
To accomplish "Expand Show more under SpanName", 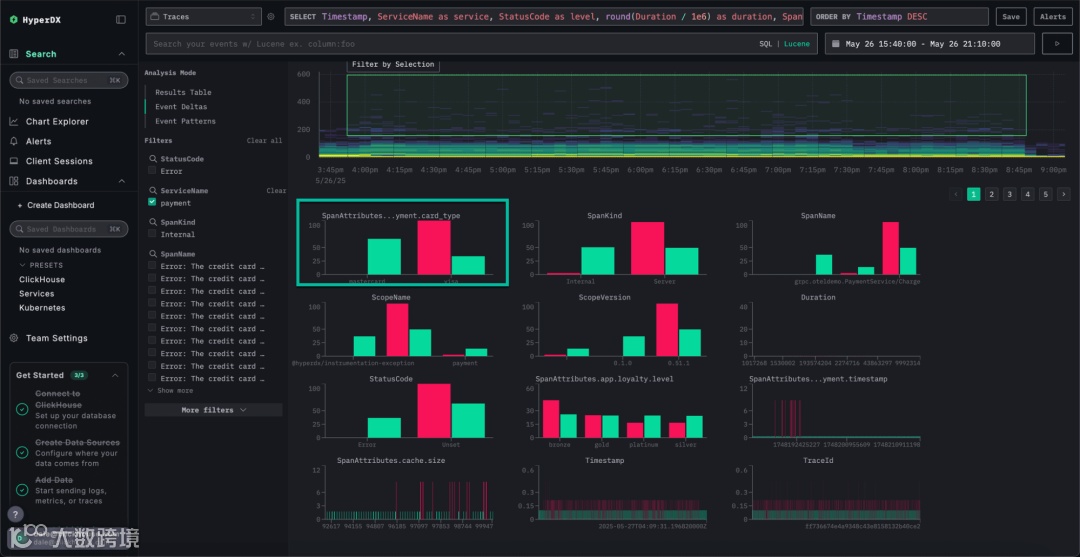I will 170,390.
